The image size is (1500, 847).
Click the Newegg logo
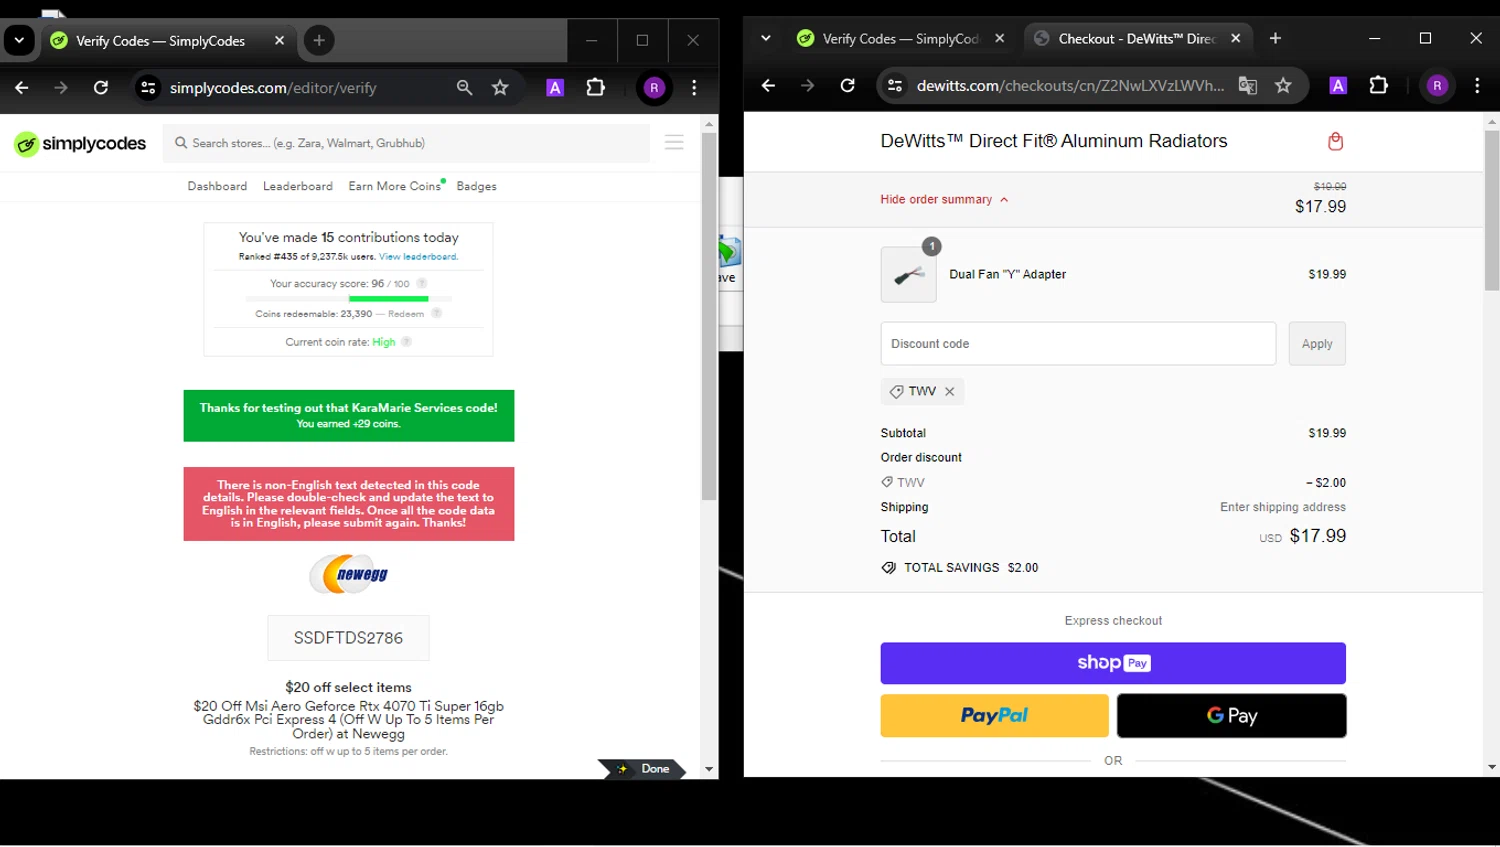[348, 574]
